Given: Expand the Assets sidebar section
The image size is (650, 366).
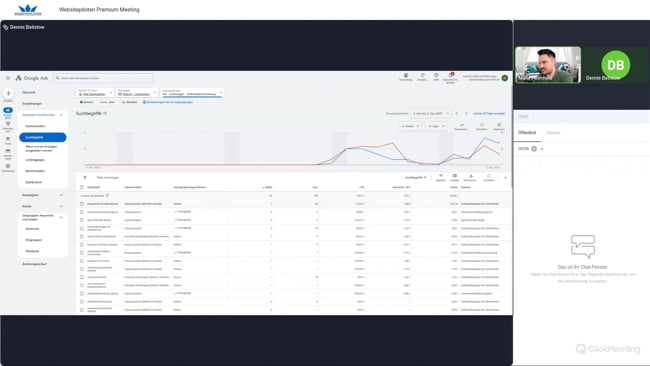Looking at the screenshot, I should pos(61,206).
